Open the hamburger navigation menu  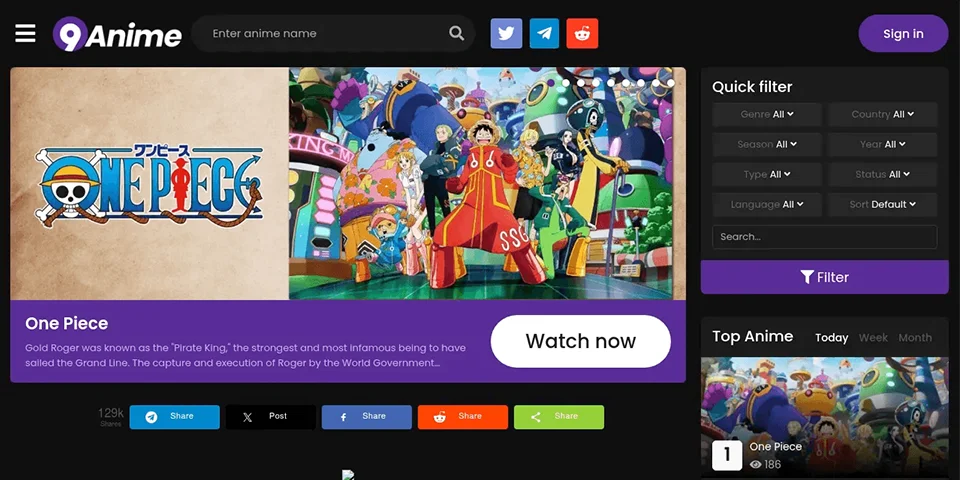click(25, 33)
